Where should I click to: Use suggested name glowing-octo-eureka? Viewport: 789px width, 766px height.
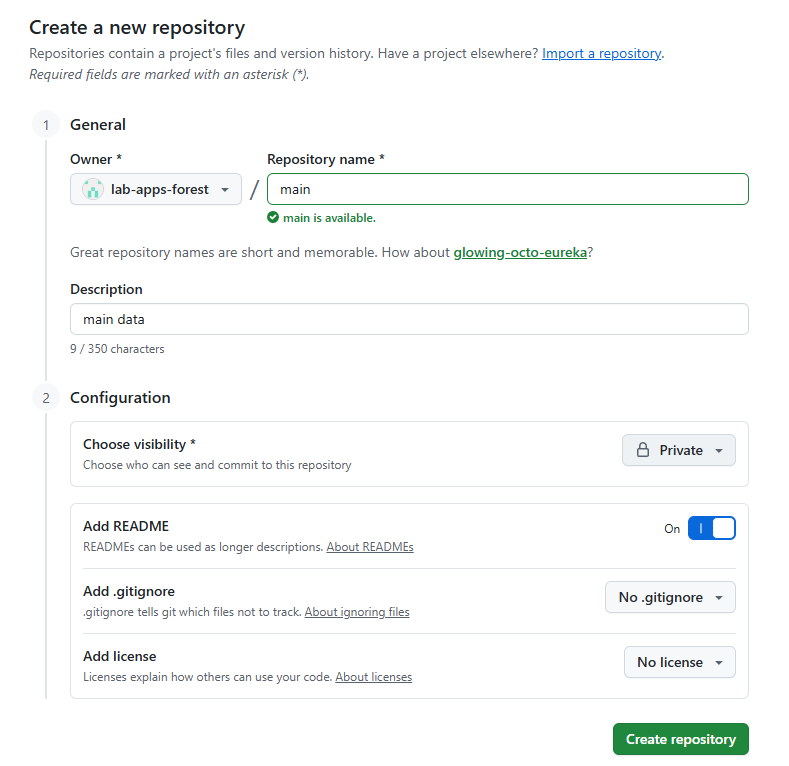point(520,253)
